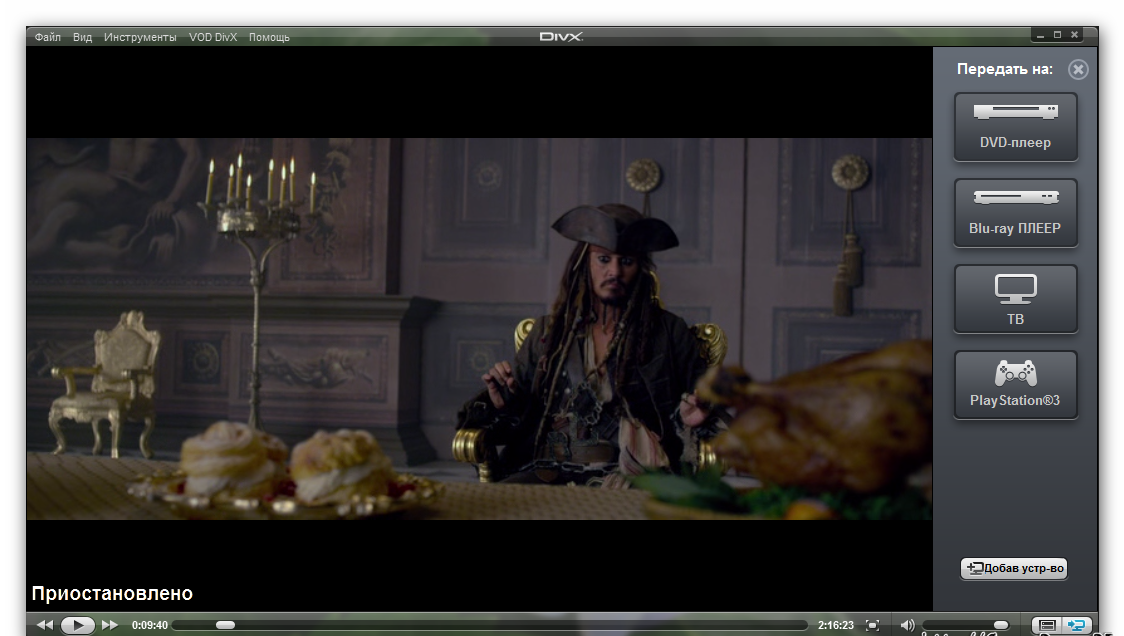This screenshot has width=1124, height=636.
Task: Close the DivX player window
Action: click(x=1075, y=34)
